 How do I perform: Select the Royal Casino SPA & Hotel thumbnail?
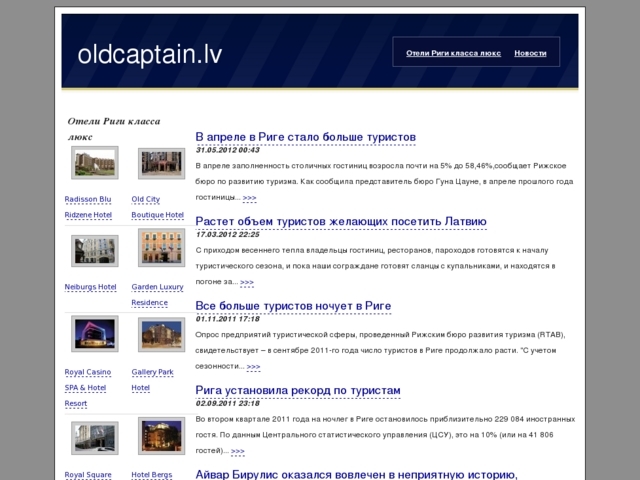click(x=95, y=334)
